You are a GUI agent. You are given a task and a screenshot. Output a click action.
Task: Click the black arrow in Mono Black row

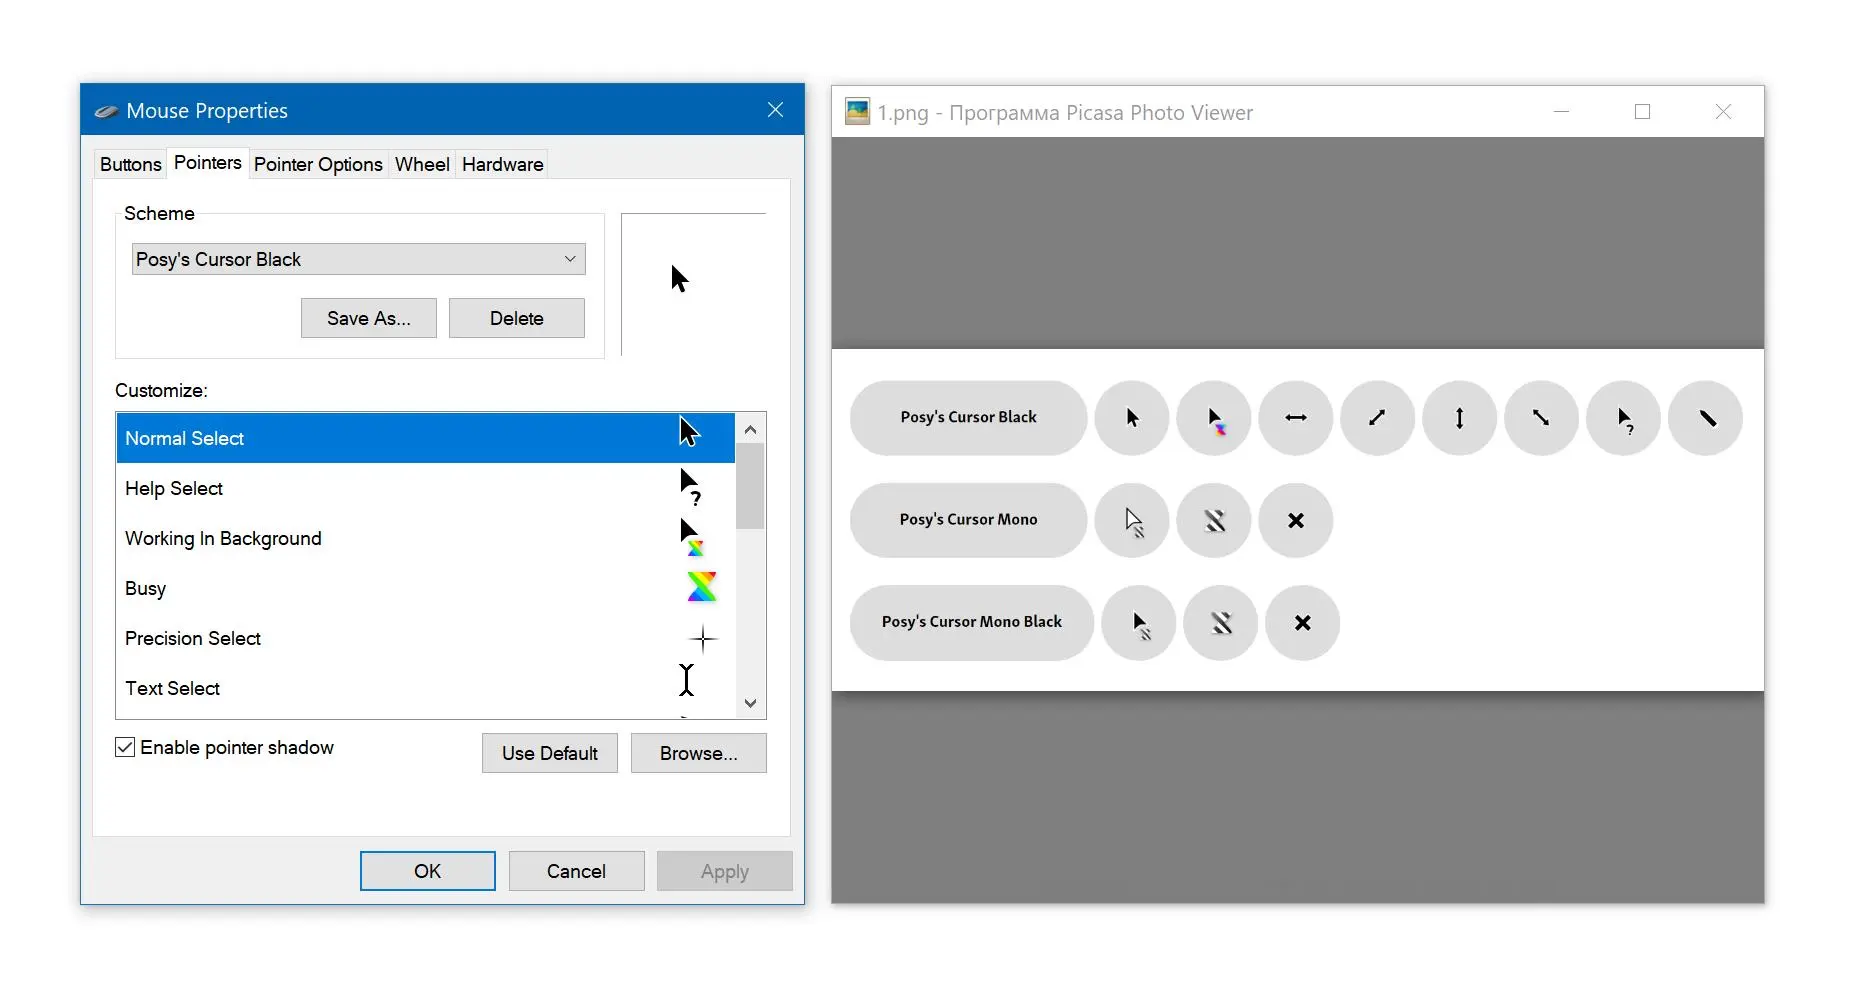click(1139, 623)
